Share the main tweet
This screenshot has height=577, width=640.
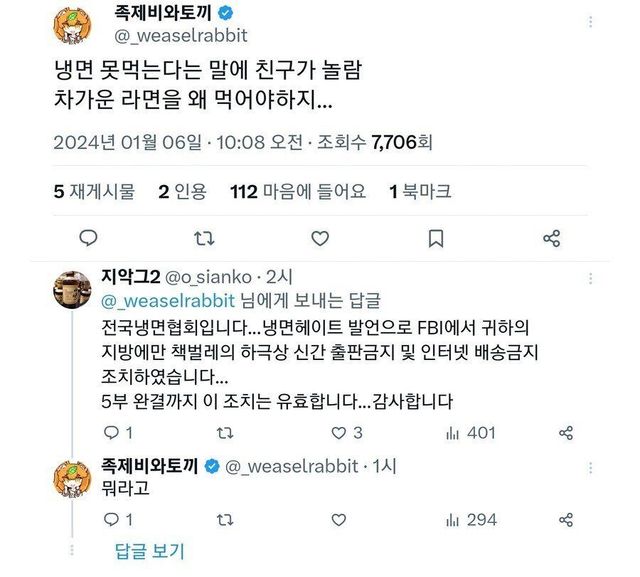click(551, 238)
